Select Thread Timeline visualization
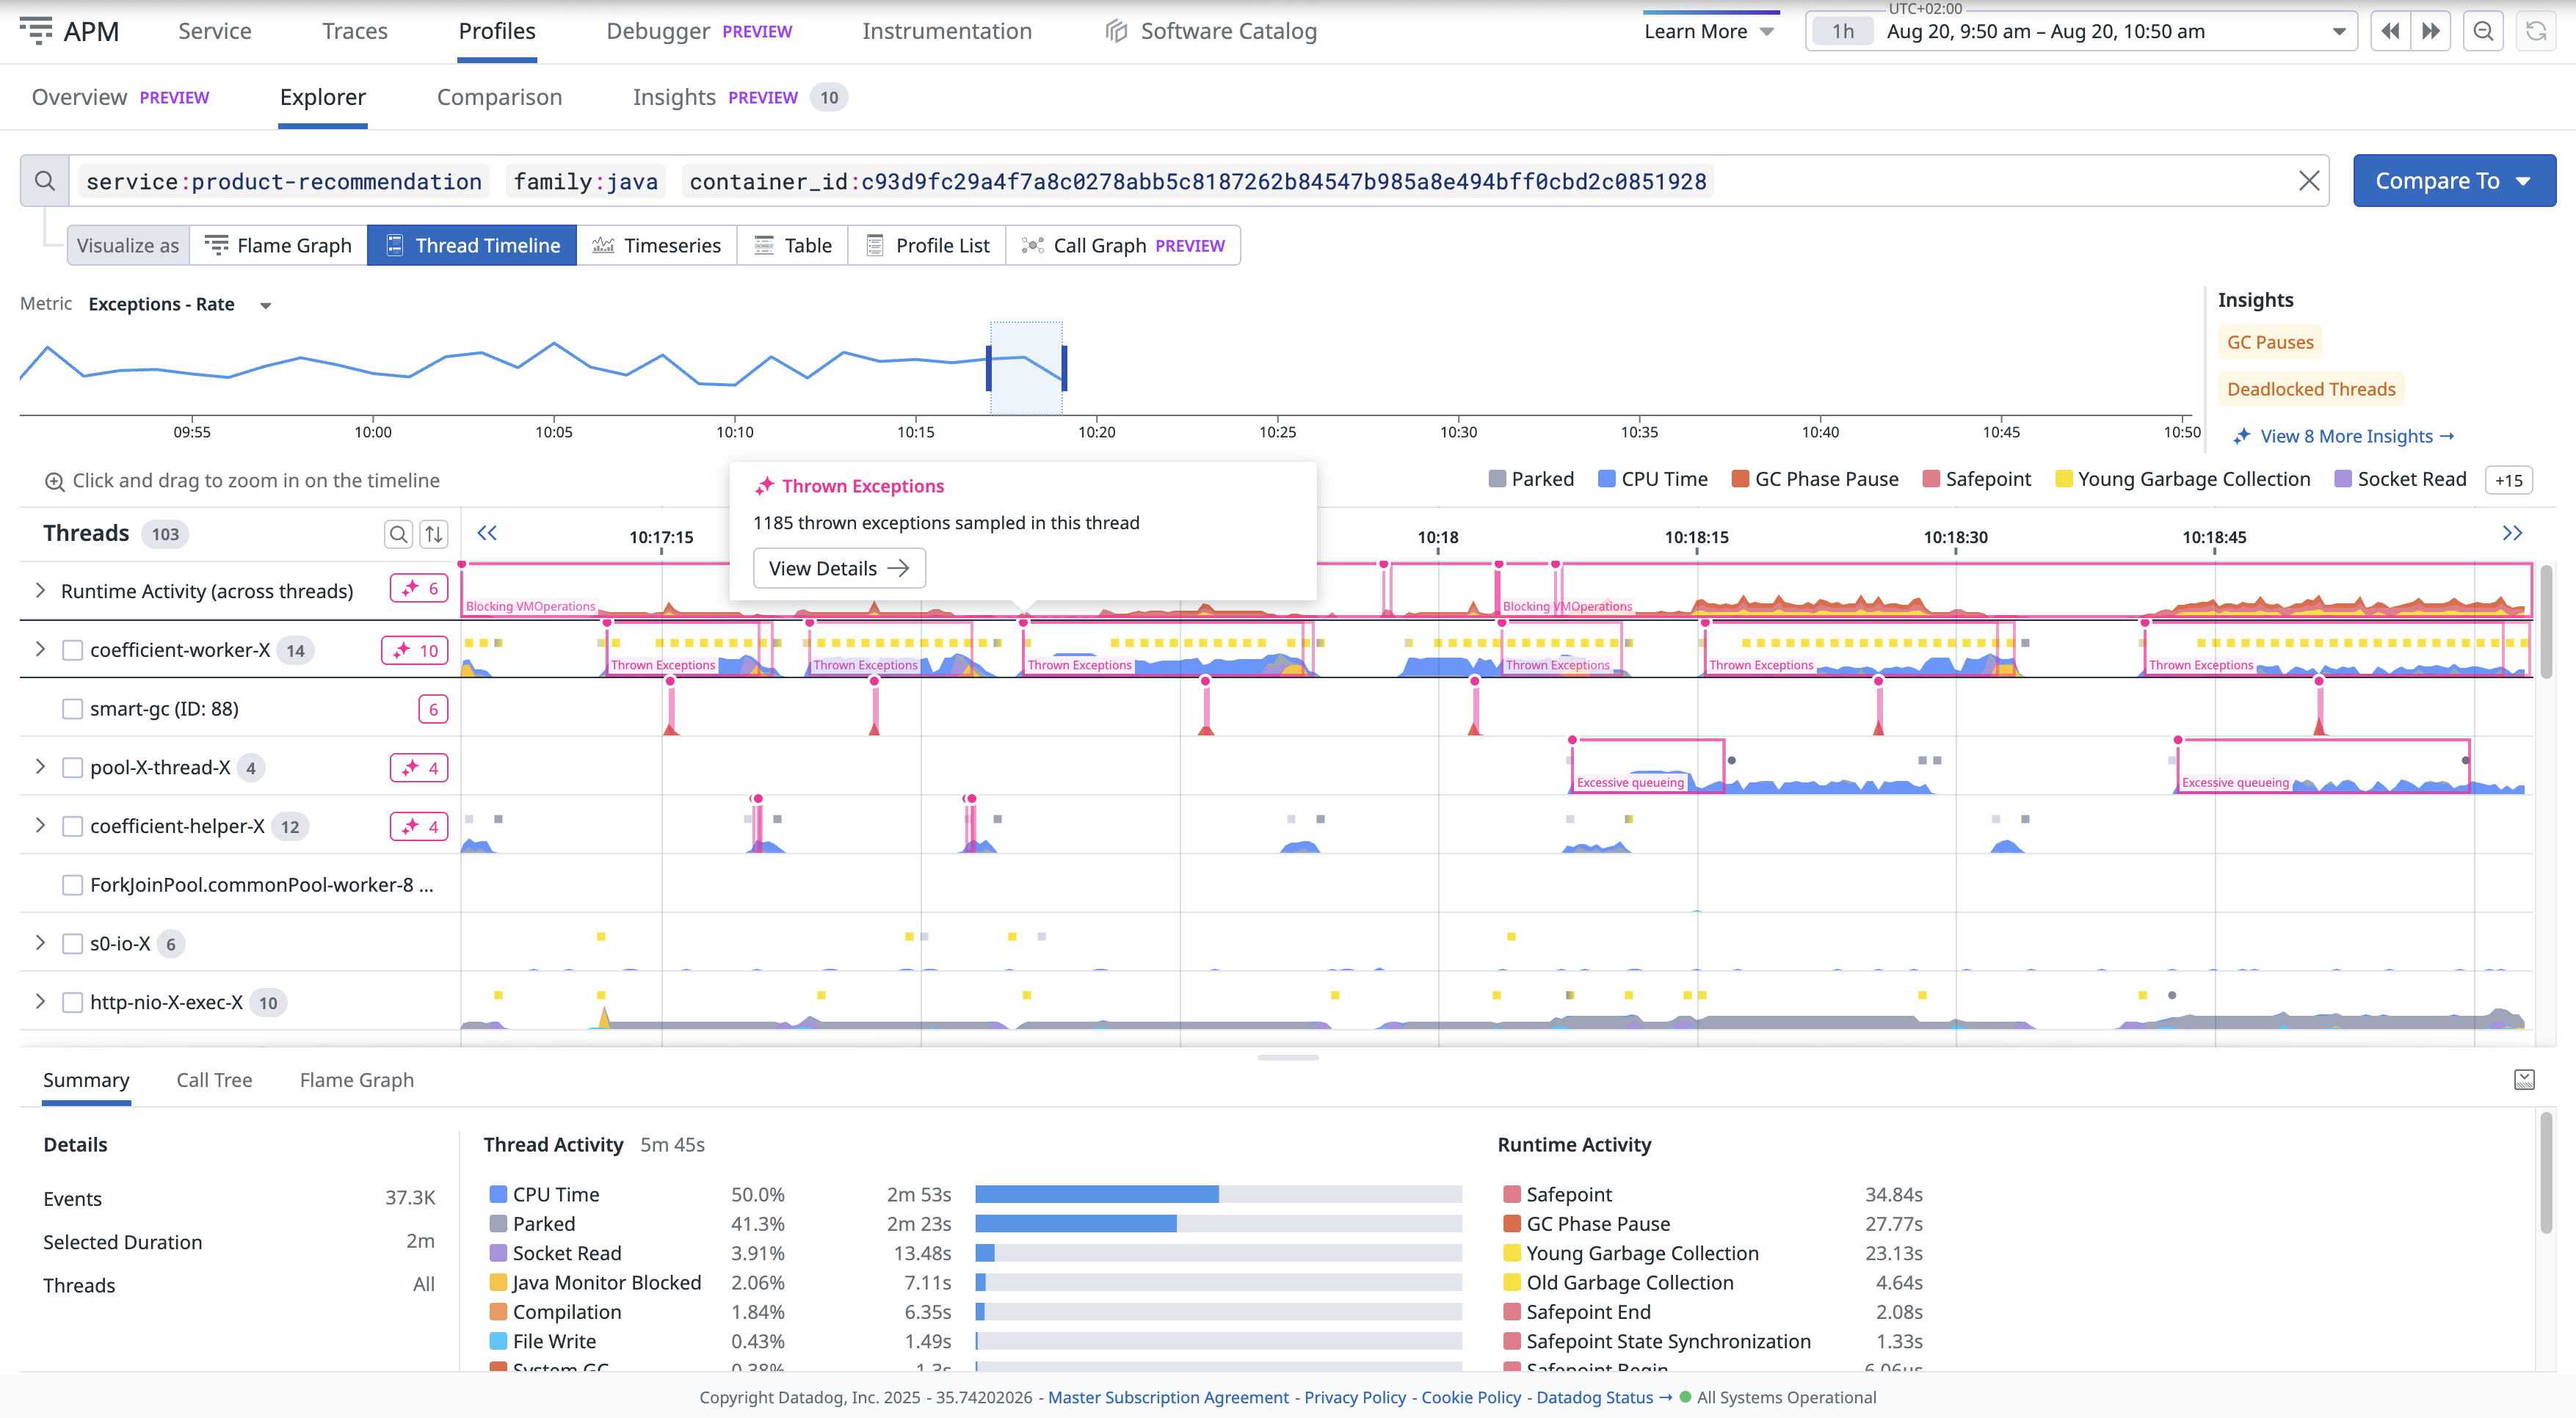The image size is (2576, 1418). 472,245
